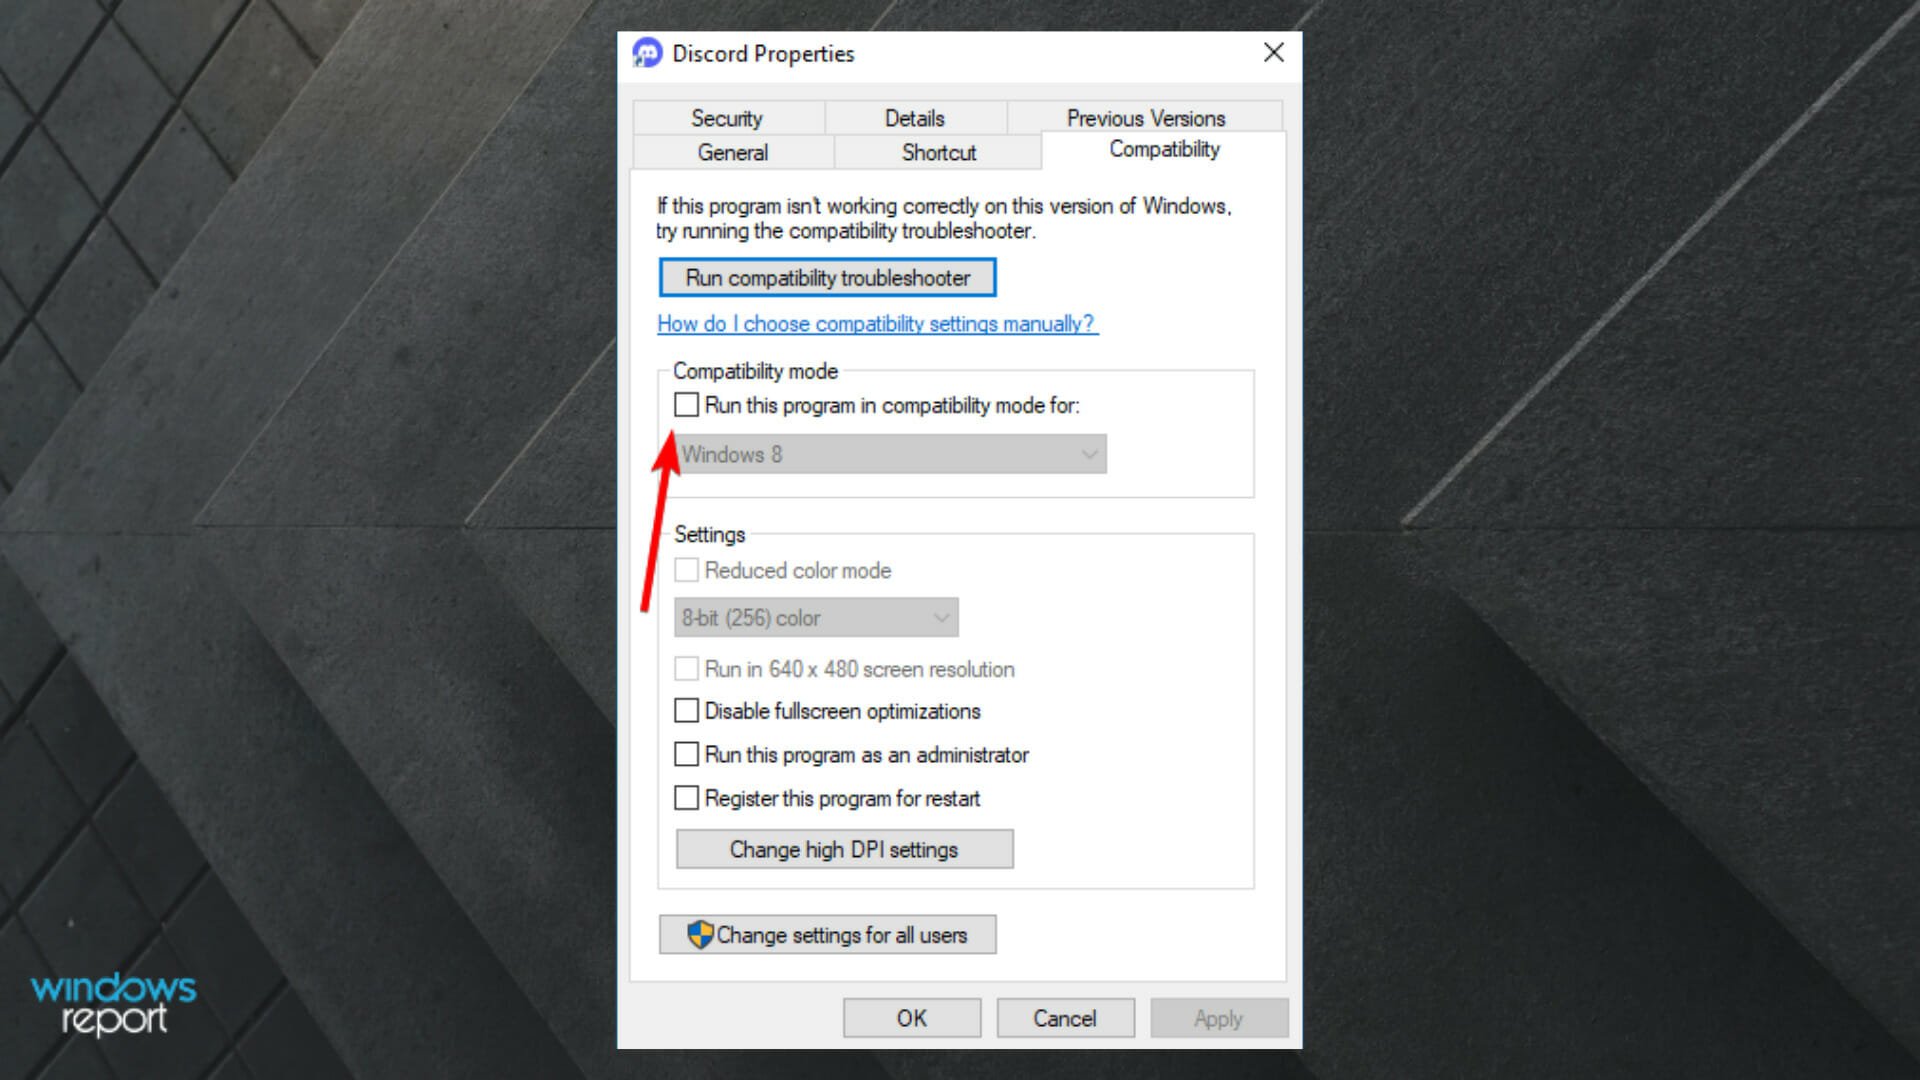Open the 8-bit (256) color dropdown
Image resolution: width=1920 pixels, height=1080 pixels.
tap(816, 618)
